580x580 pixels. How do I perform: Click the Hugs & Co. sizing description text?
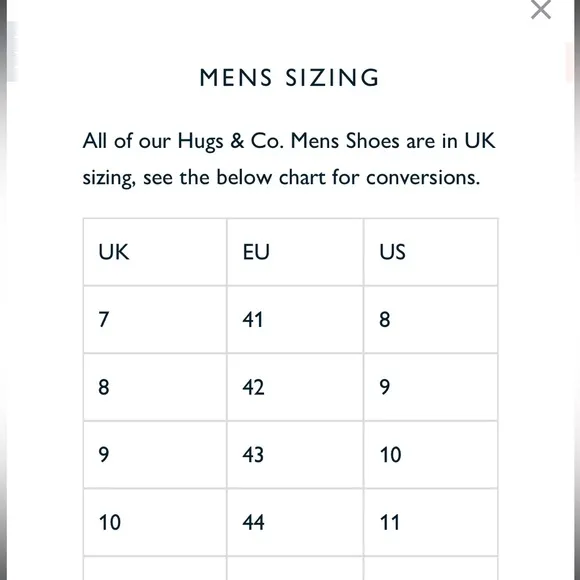289,159
